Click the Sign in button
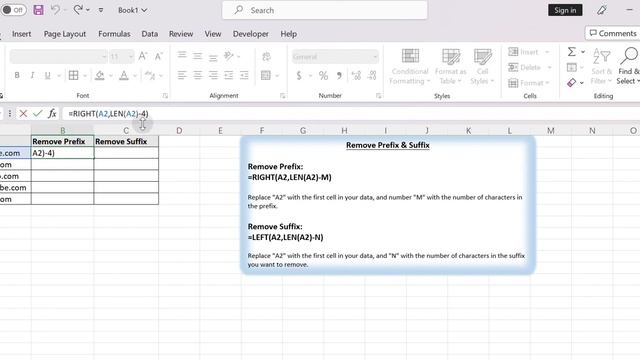Screen dimensions: 640x360 point(565,10)
